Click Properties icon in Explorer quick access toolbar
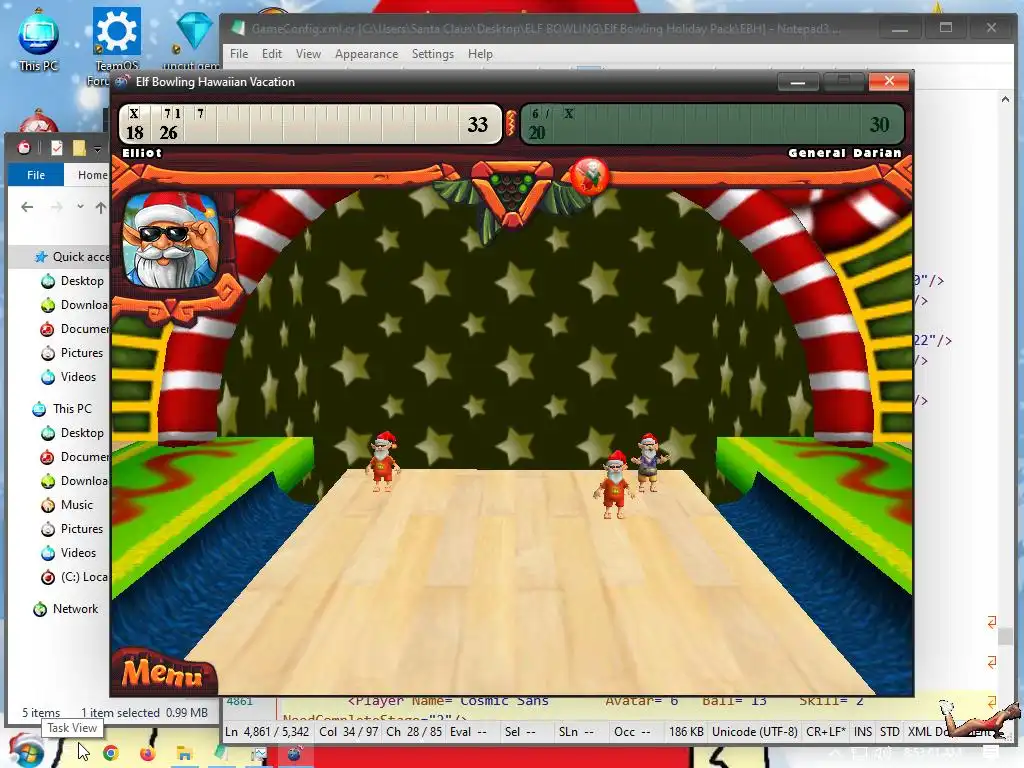Image resolution: width=1024 pixels, height=768 pixels. [x=57, y=148]
